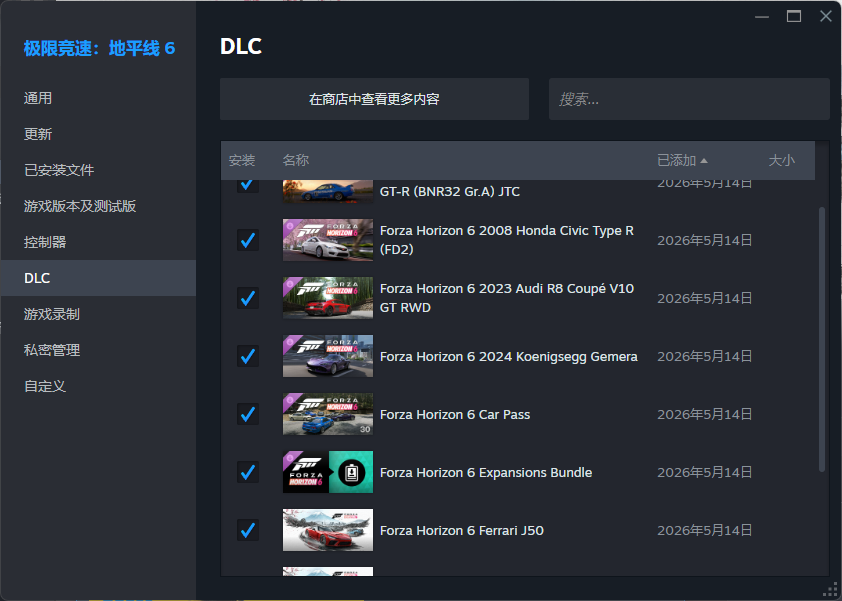Minimize the properties window

(x=761, y=17)
